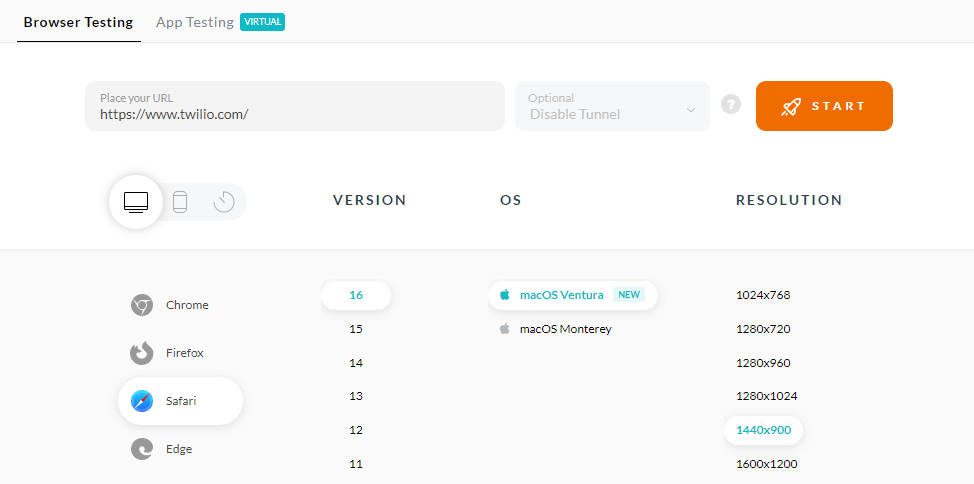This screenshot has height=484, width=974.
Task: Choose 1600x1200 resolution
Action: coord(767,463)
